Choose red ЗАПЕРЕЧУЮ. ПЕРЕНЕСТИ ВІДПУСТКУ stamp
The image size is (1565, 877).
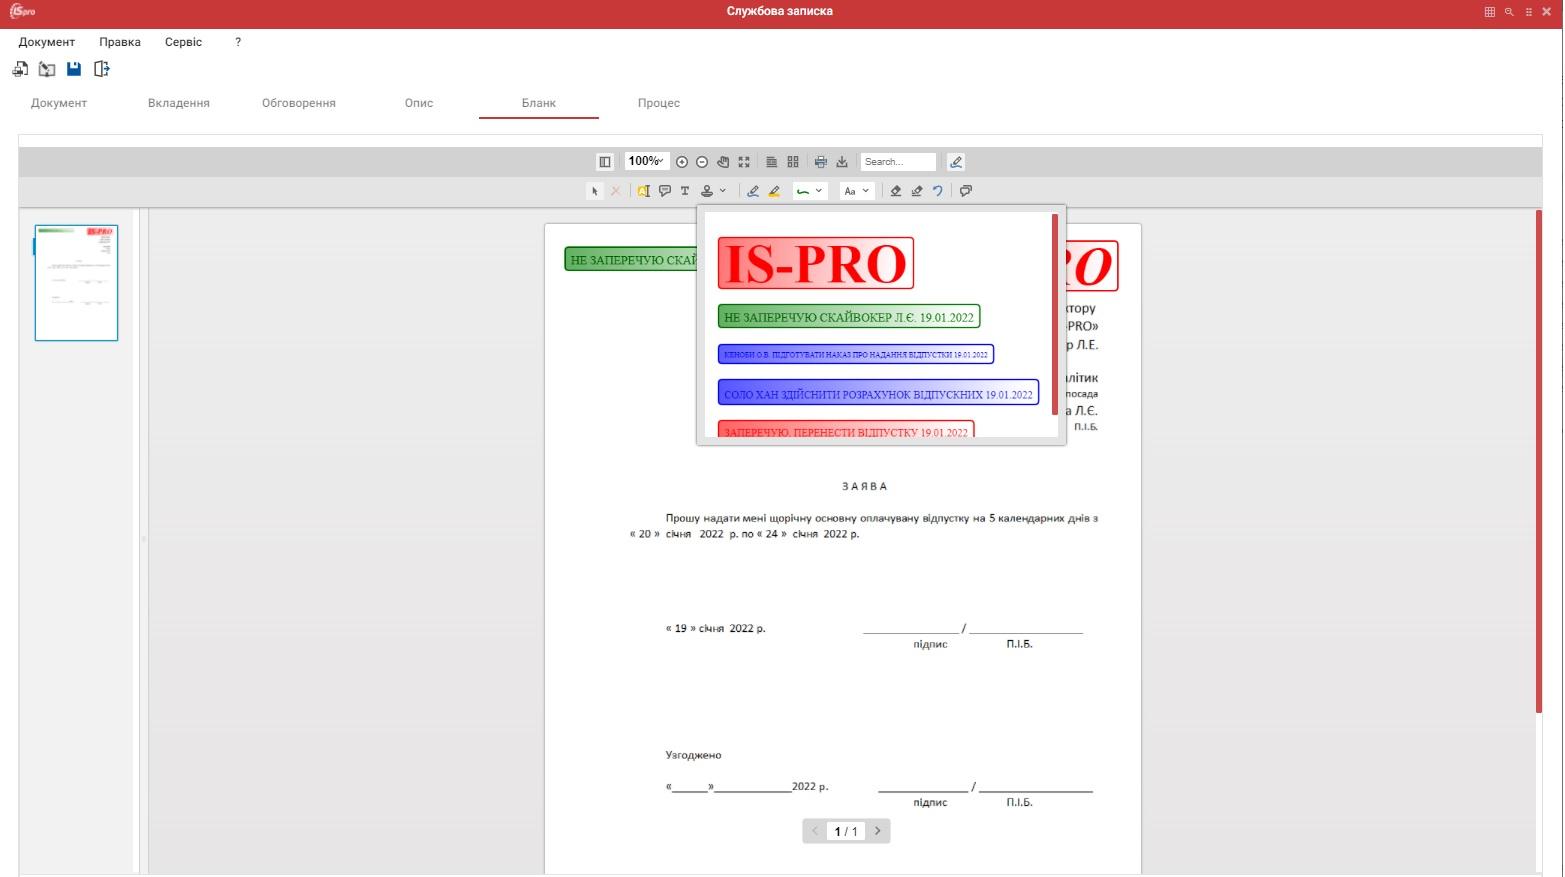point(846,430)
